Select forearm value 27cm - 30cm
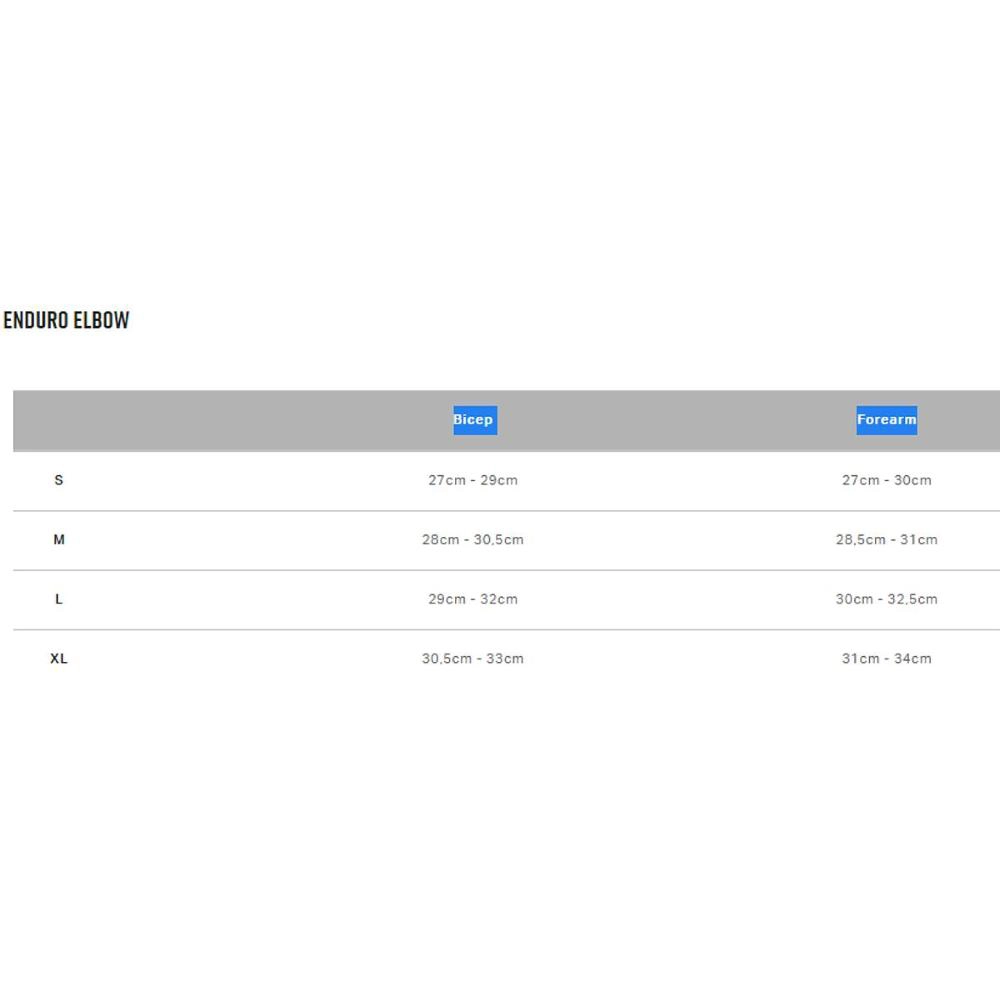The width and height of the screenshot is (1000, 1000). [x=886, y=480]
